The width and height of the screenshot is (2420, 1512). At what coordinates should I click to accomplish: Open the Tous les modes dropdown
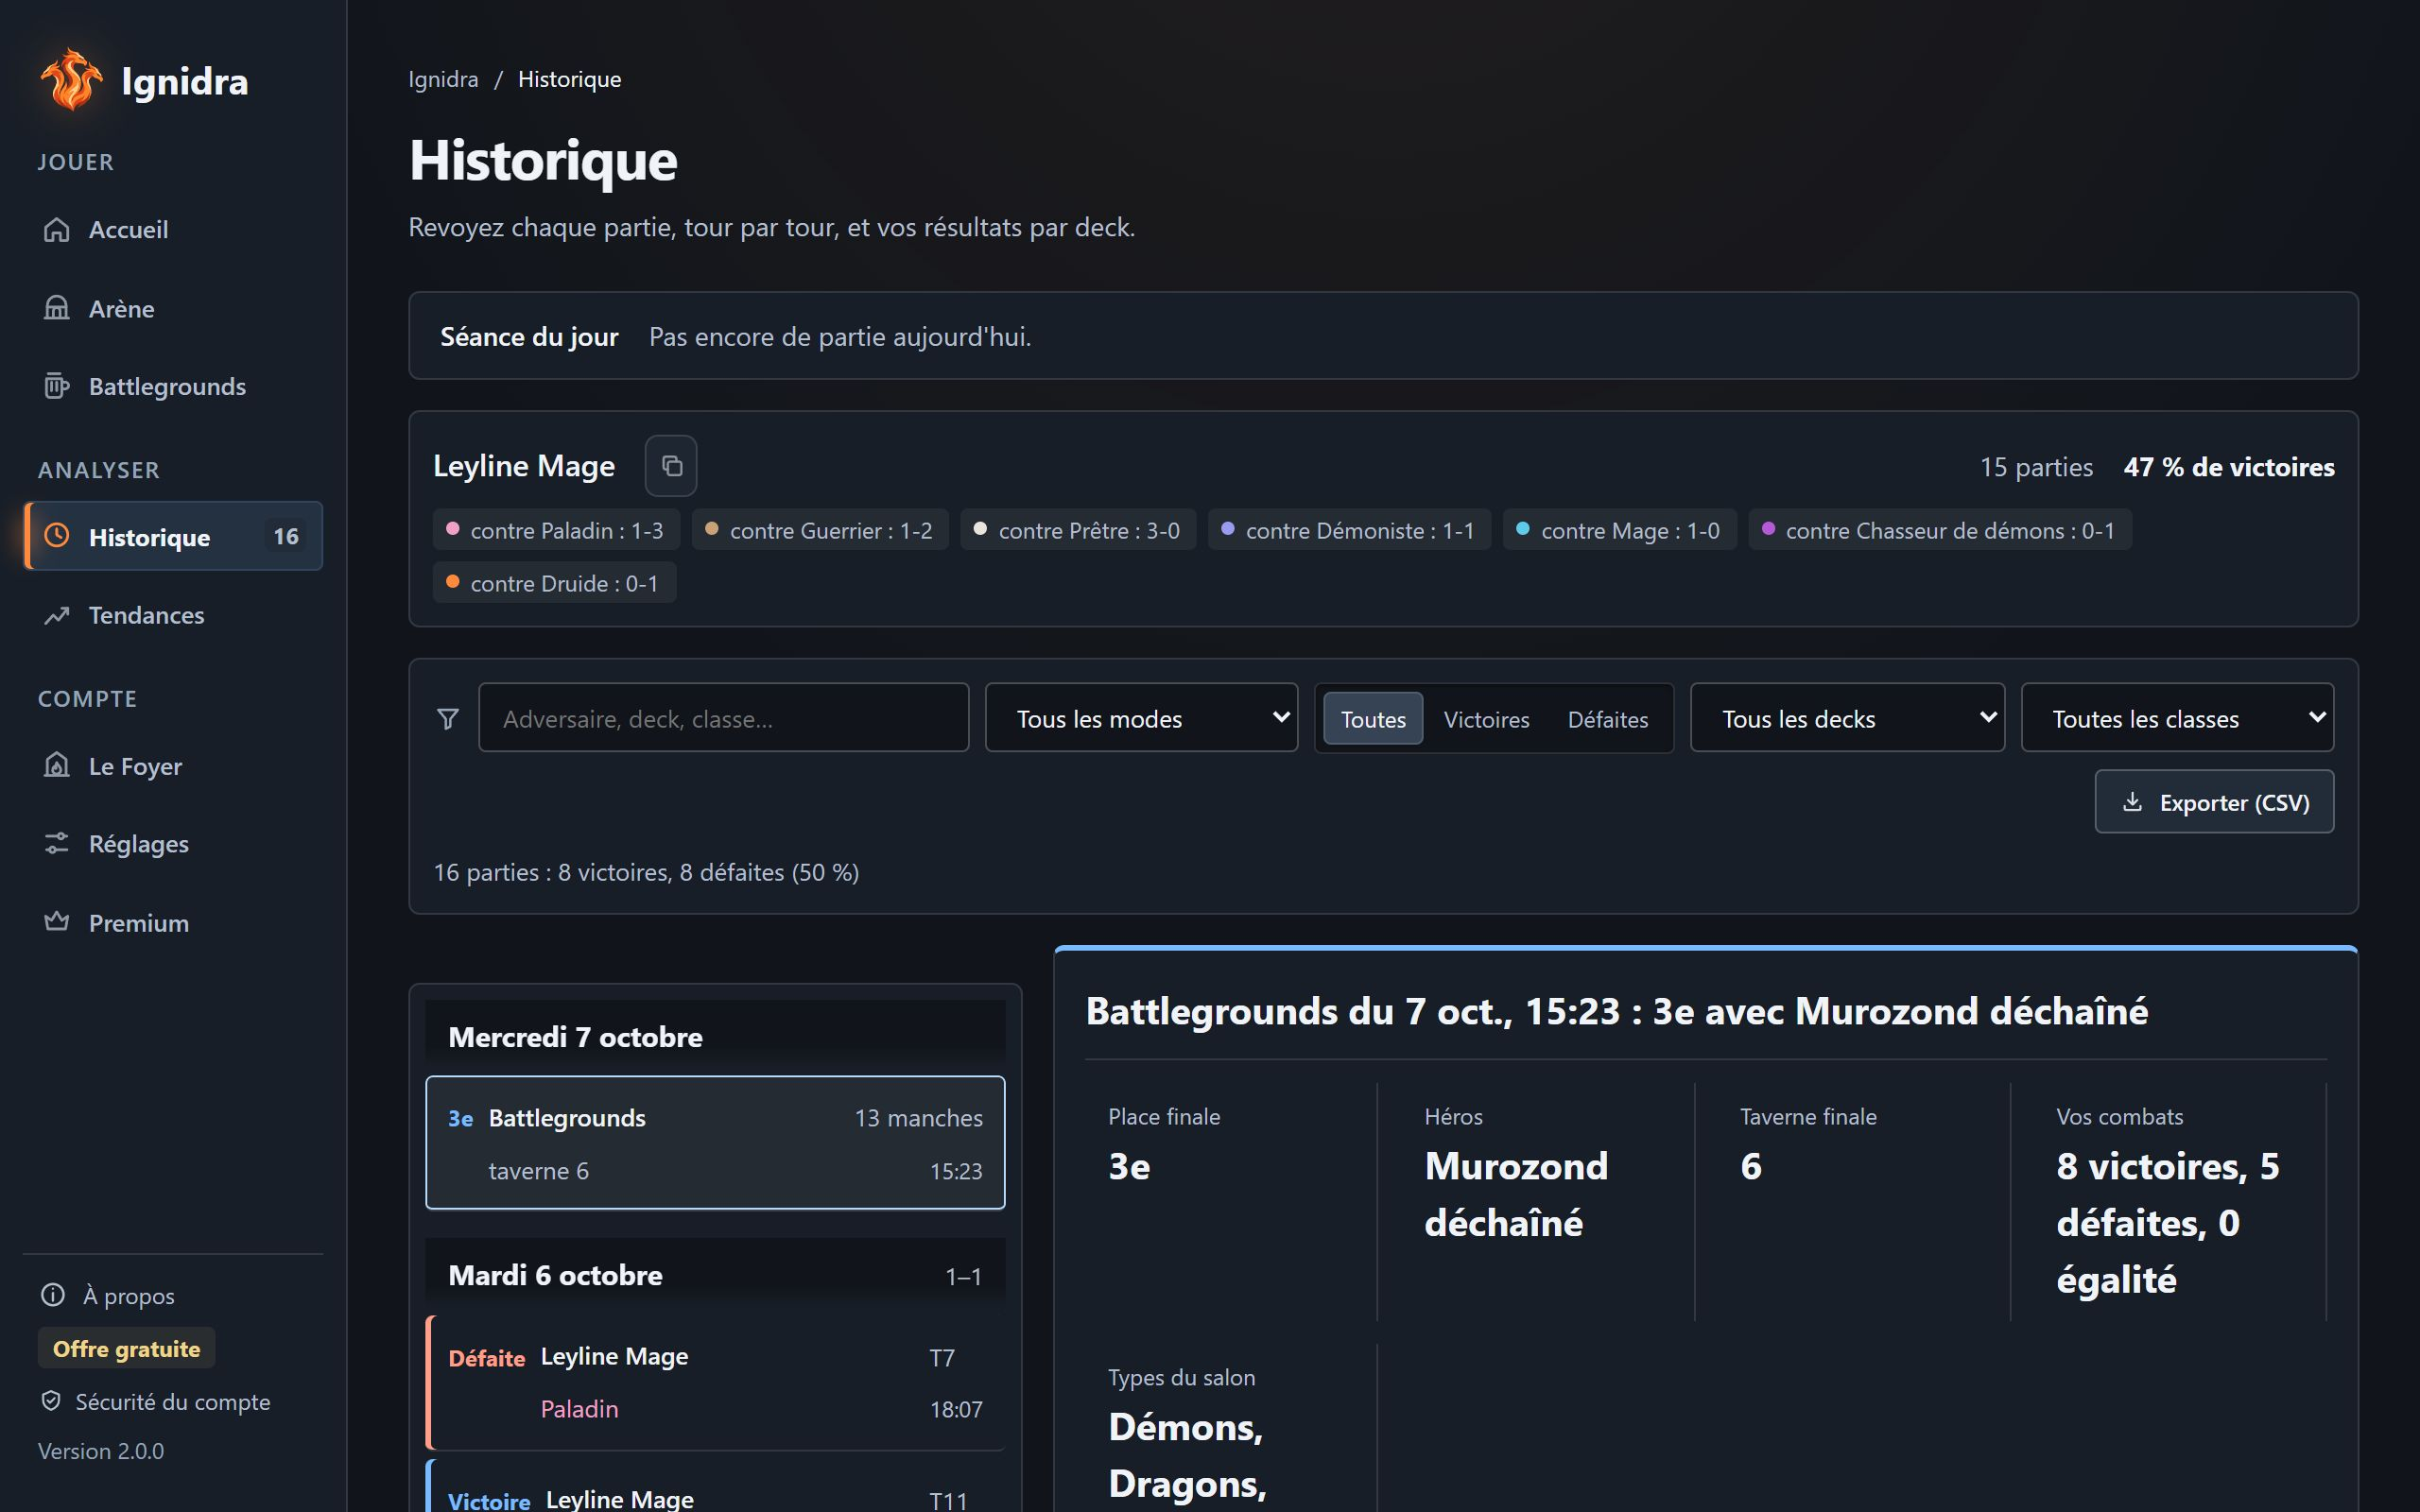1141,718
